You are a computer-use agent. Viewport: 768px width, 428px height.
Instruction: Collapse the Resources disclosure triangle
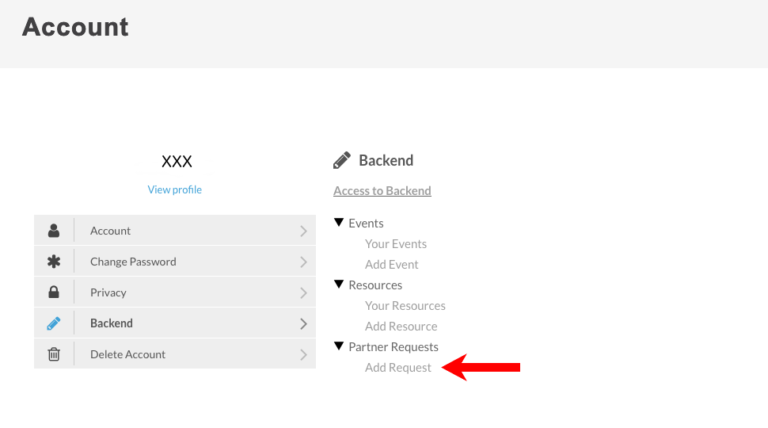pos(339,285)
